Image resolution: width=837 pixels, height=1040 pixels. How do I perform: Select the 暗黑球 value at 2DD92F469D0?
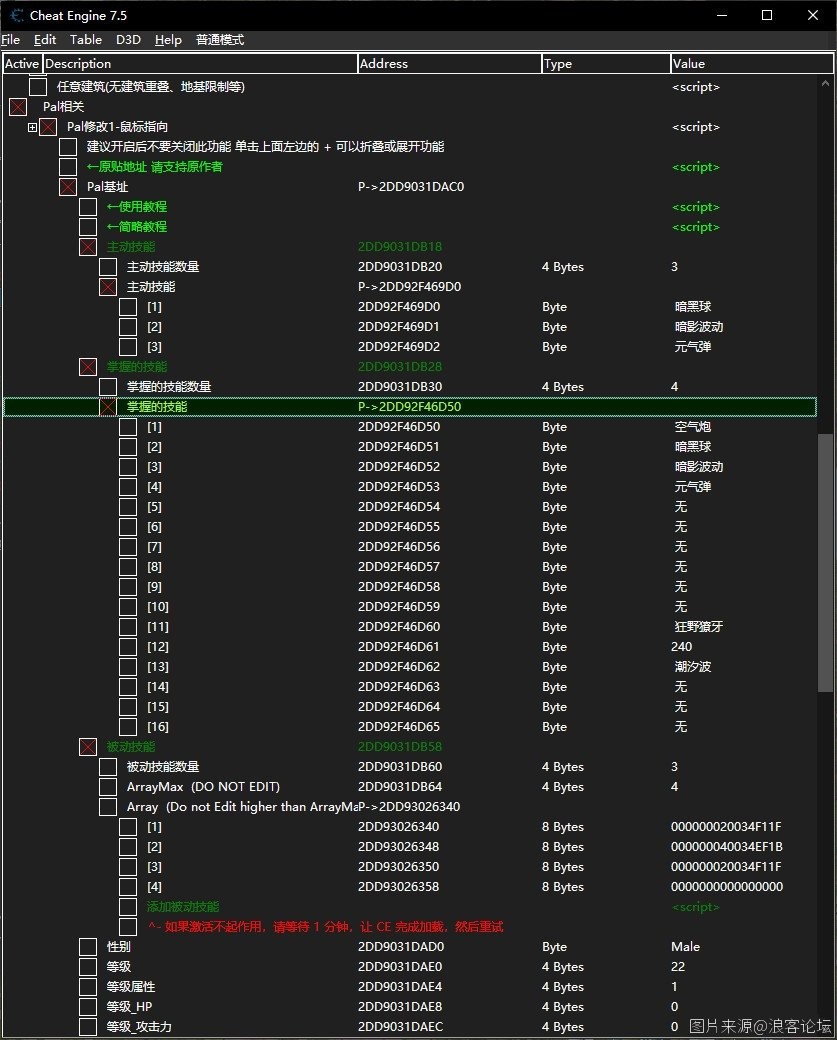pyautogui.click(x=692, y=306)
